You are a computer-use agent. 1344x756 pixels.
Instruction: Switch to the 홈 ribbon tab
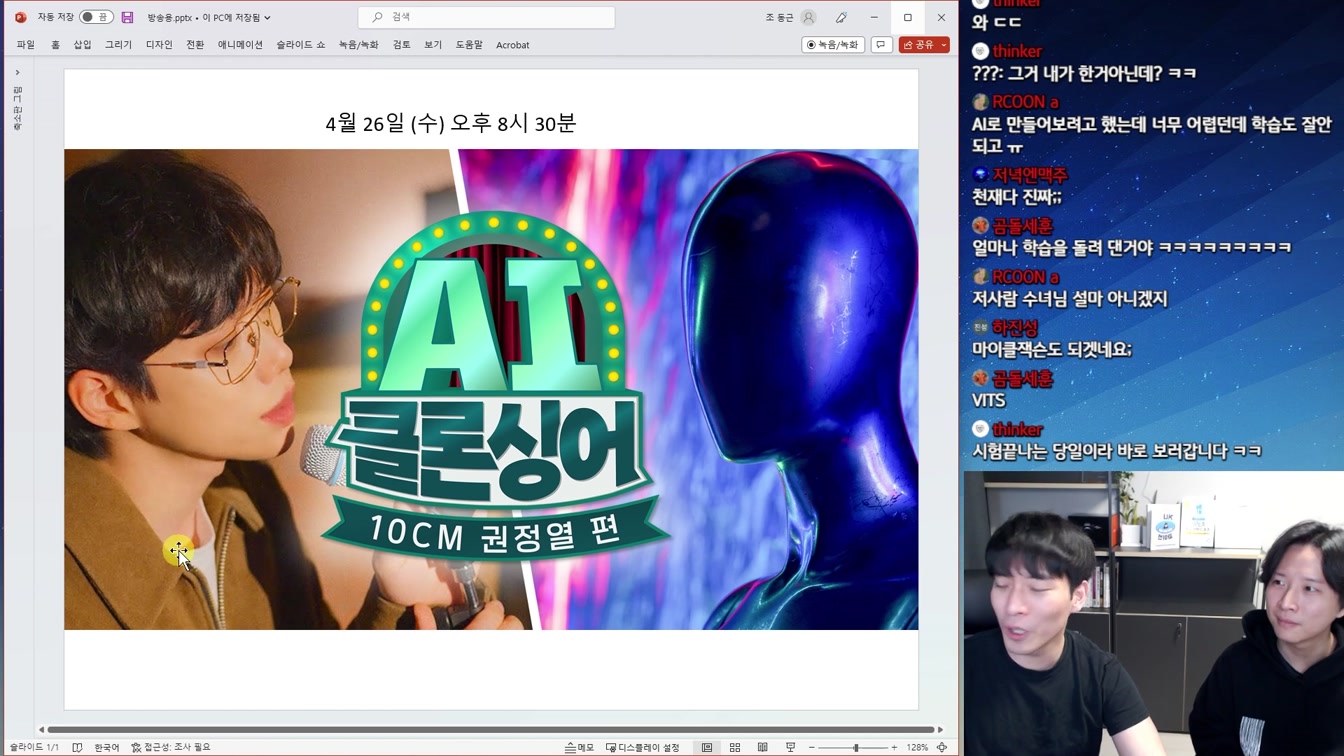click(x=55, y=45)
